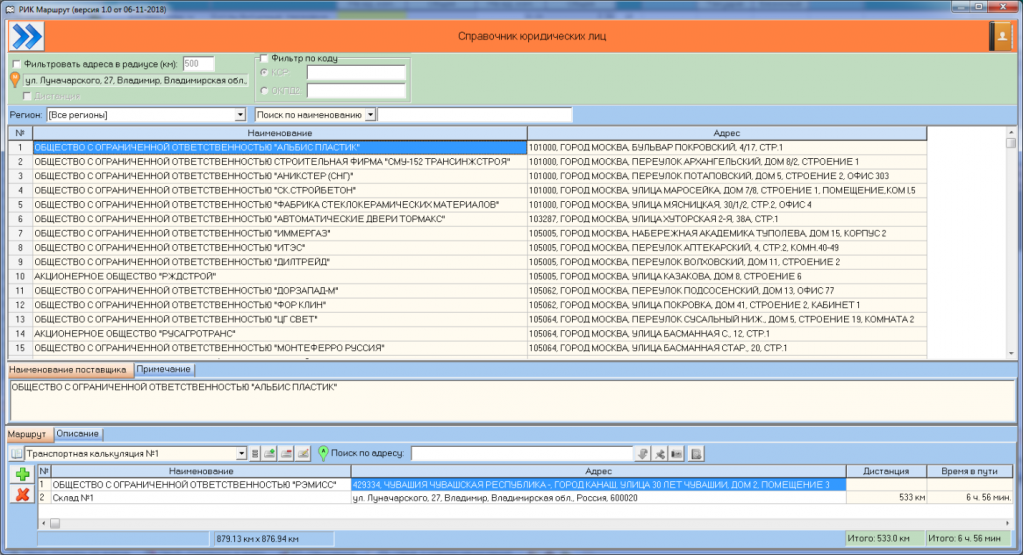The height and width of the screenshot is (555, 1023).
Task: Click the green pin icon beside address search
Action: pos(323,454)
